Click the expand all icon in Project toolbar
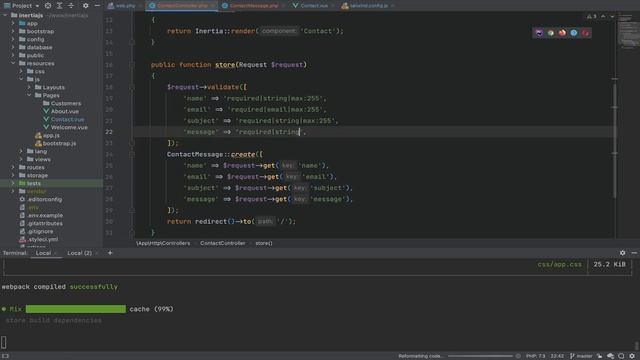The height and width of the screenshot is (360, 640). [x=59, y=6]
